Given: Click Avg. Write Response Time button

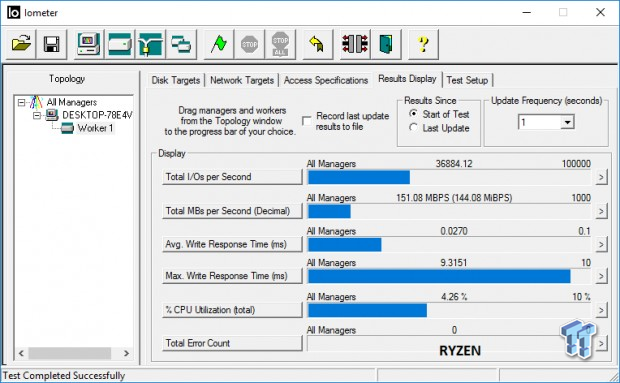Looking at the screenshot, I should pyautogui.click(x=232, y=244).
